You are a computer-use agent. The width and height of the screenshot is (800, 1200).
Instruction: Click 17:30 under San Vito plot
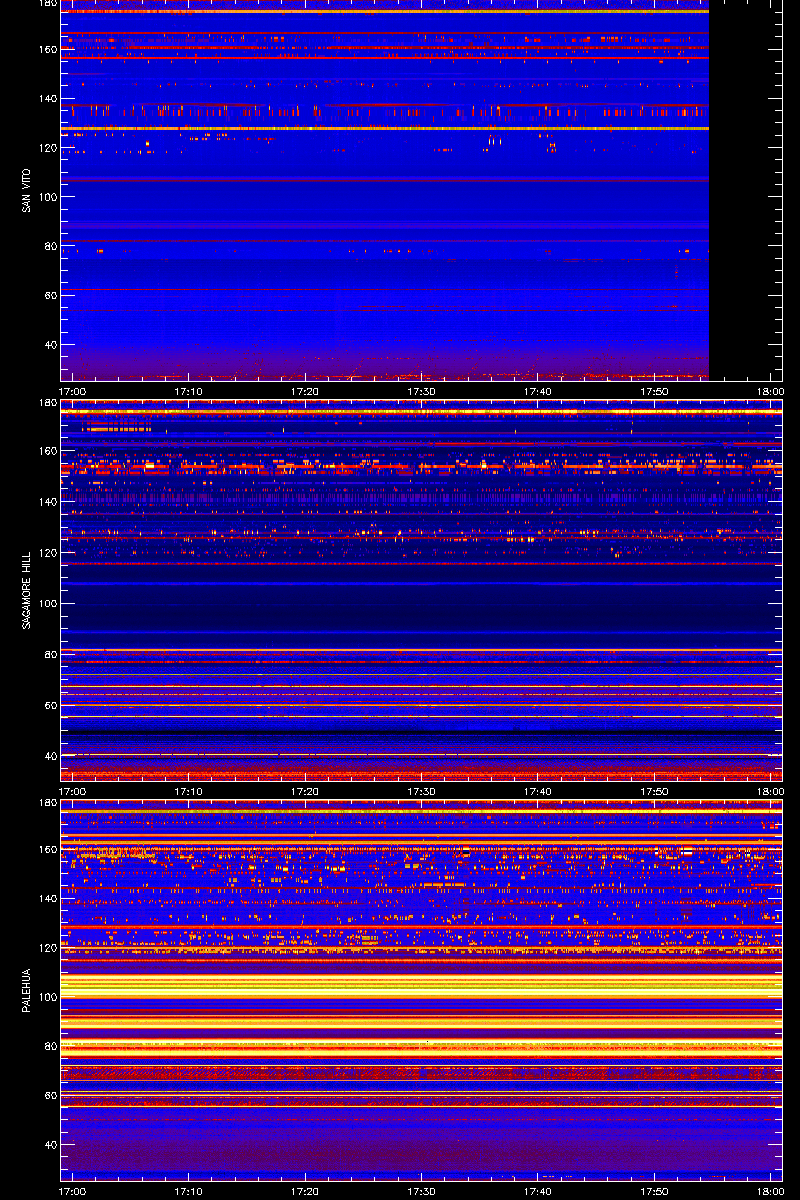pos(422,392)
